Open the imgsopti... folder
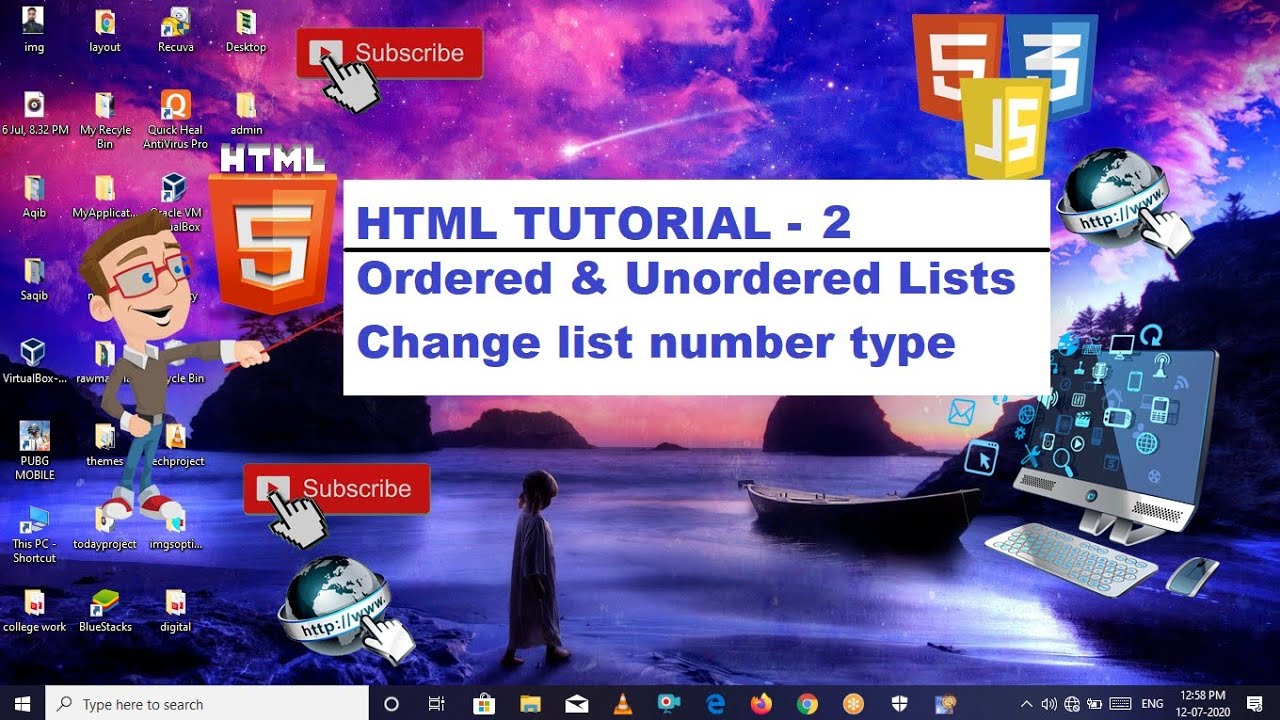 pos(176,527)
